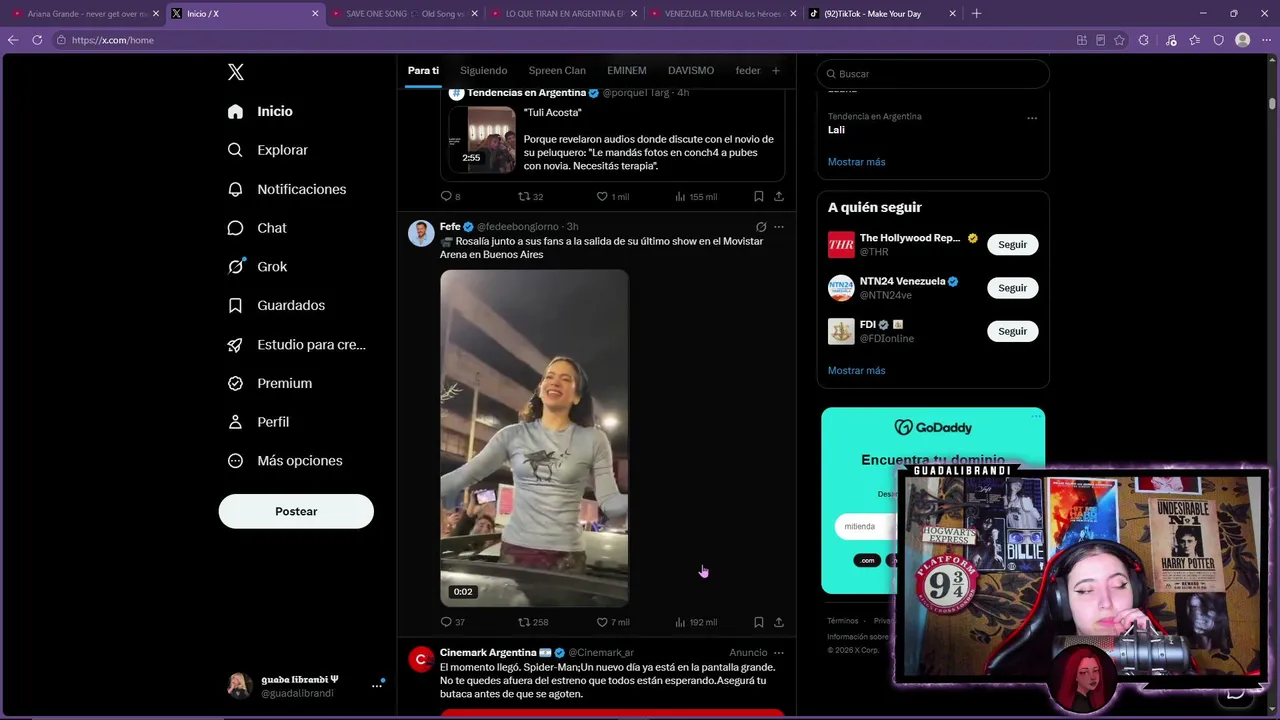Viewport: 1280px width, 720px height.
Task: Share the Tuli Acosta post
Action: click(x=779, y=196)
